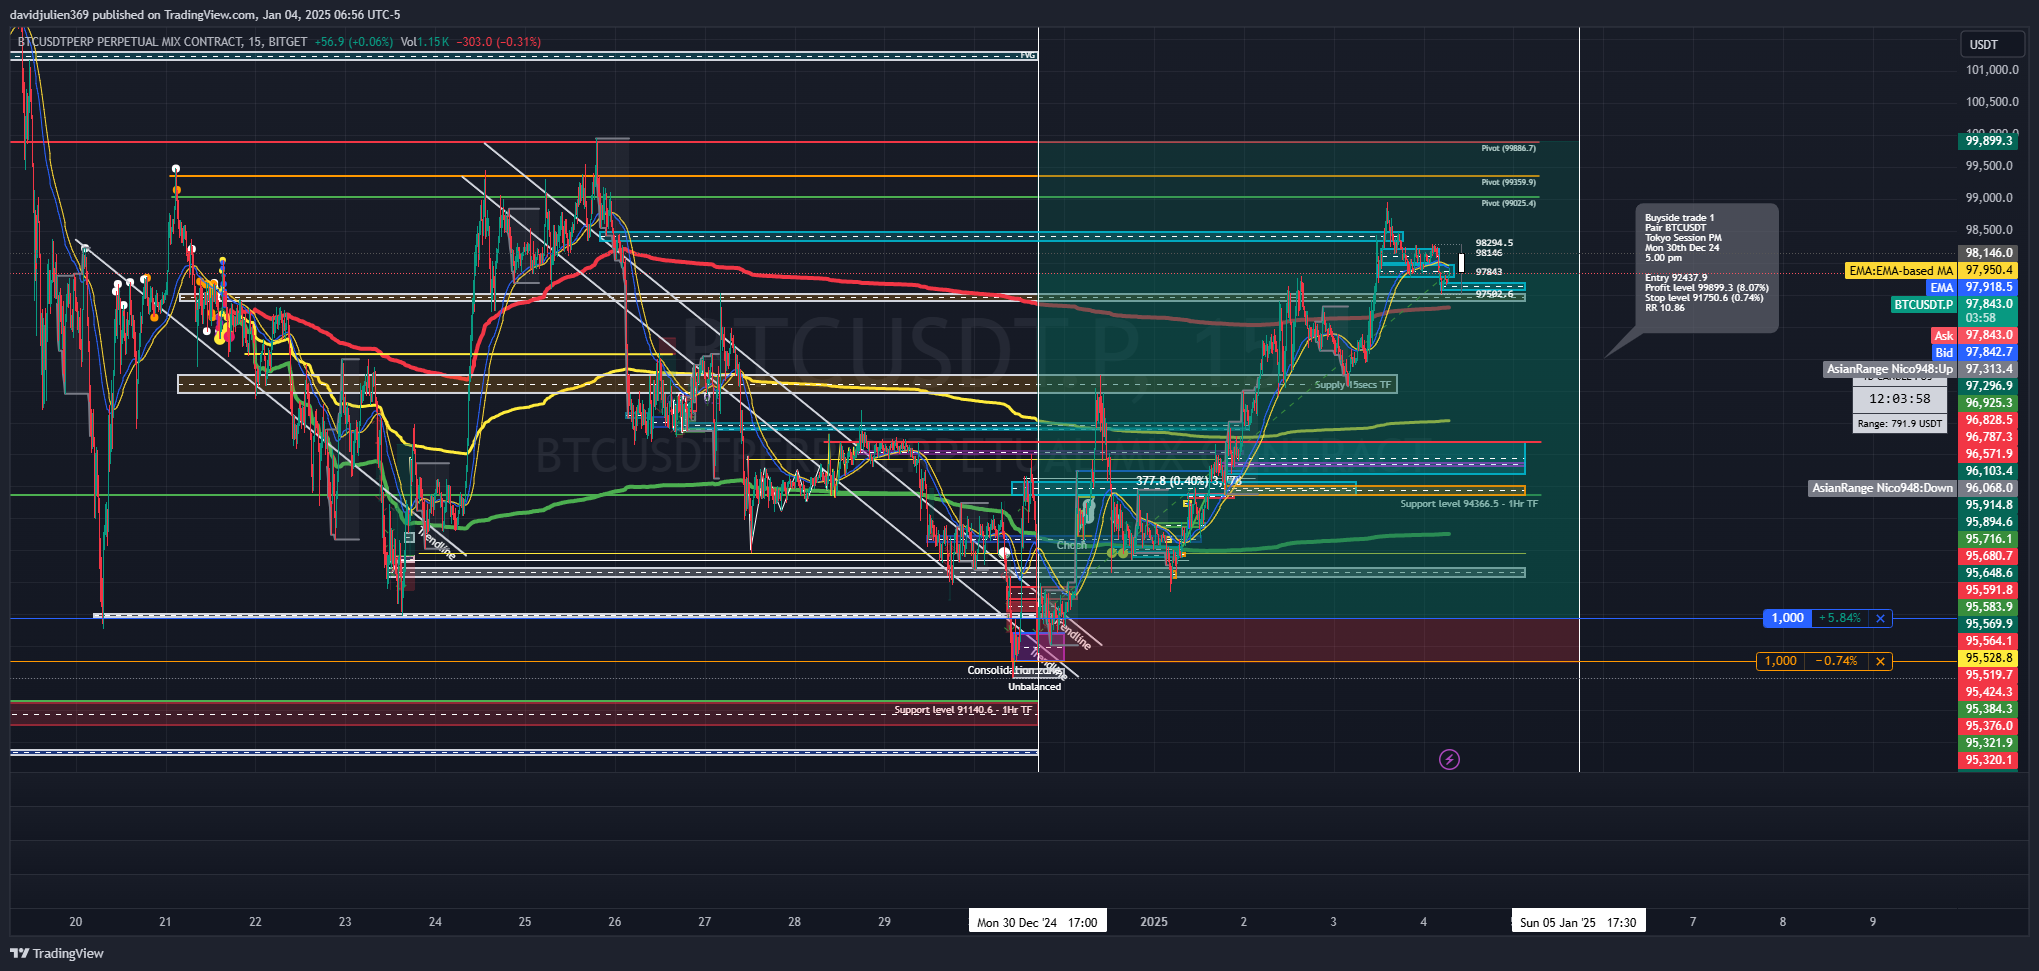Click the Pivot (99359.9) label
Viewport: 2039px width, 971px height.
click(x=1508, y=182)
